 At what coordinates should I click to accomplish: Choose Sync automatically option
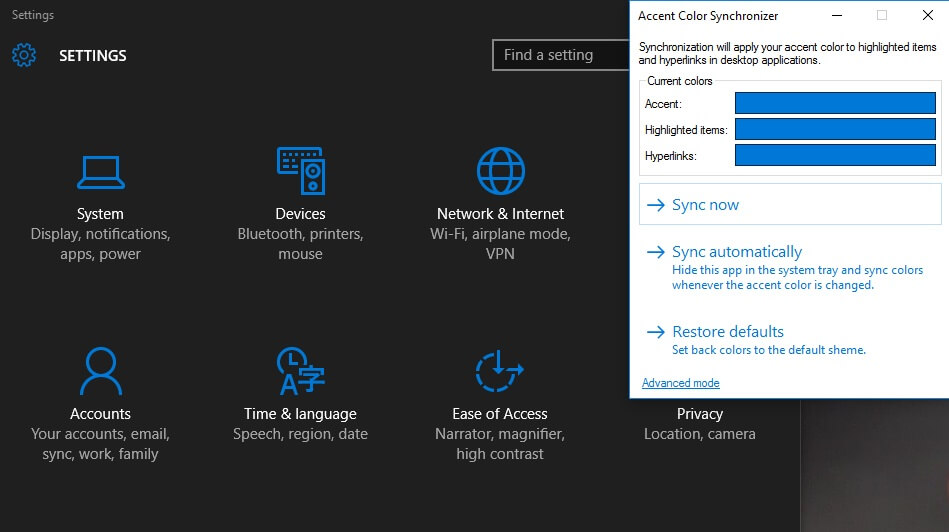pyautogui.click(x=790, y=268)
